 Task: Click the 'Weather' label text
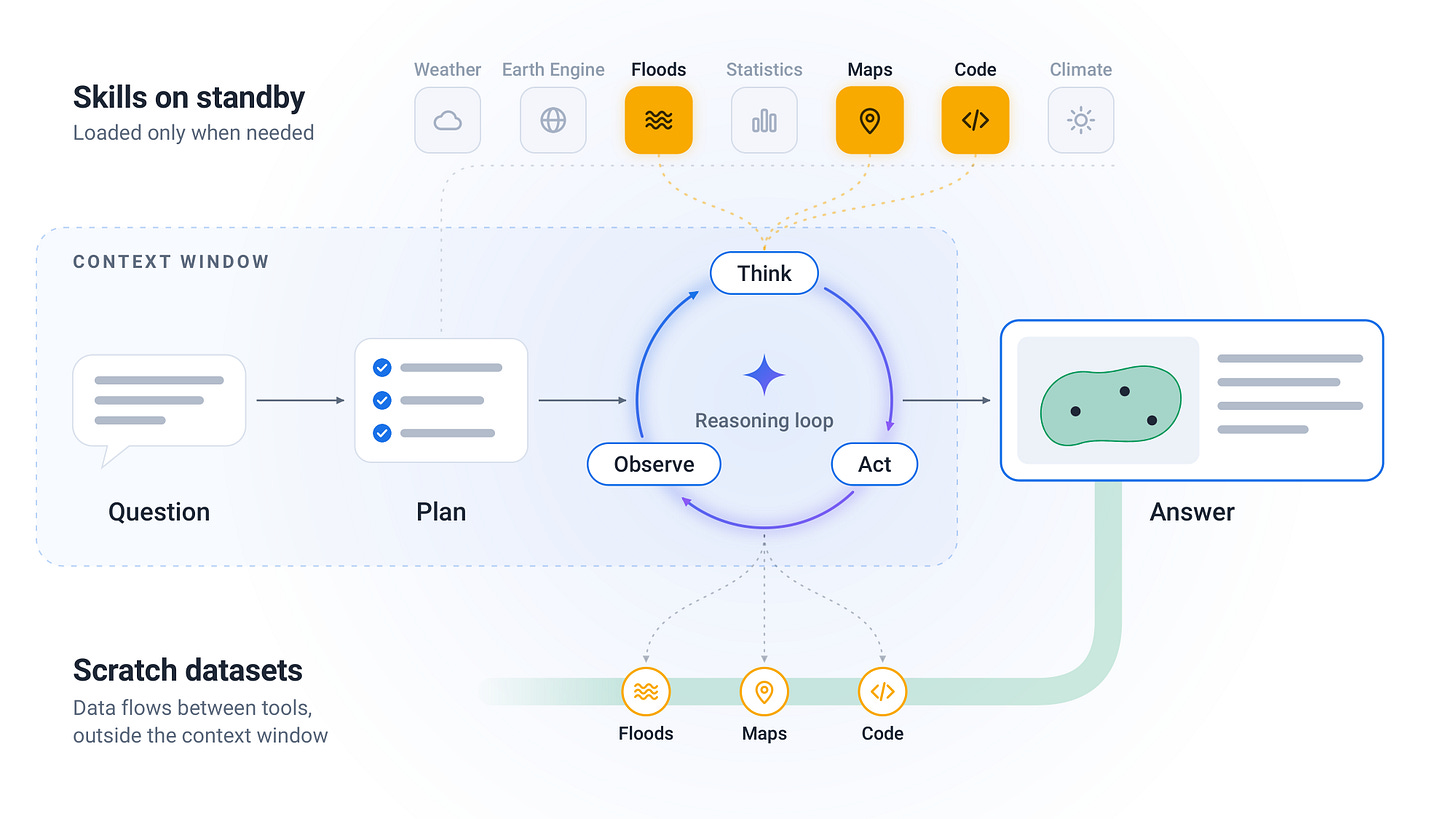pyautogui.click(x=447, y=69)
